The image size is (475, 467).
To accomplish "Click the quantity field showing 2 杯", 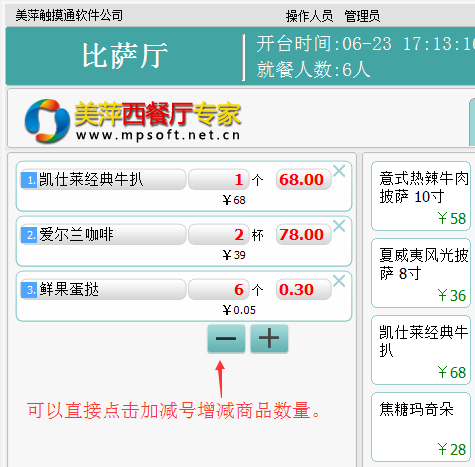I will 219,234.
